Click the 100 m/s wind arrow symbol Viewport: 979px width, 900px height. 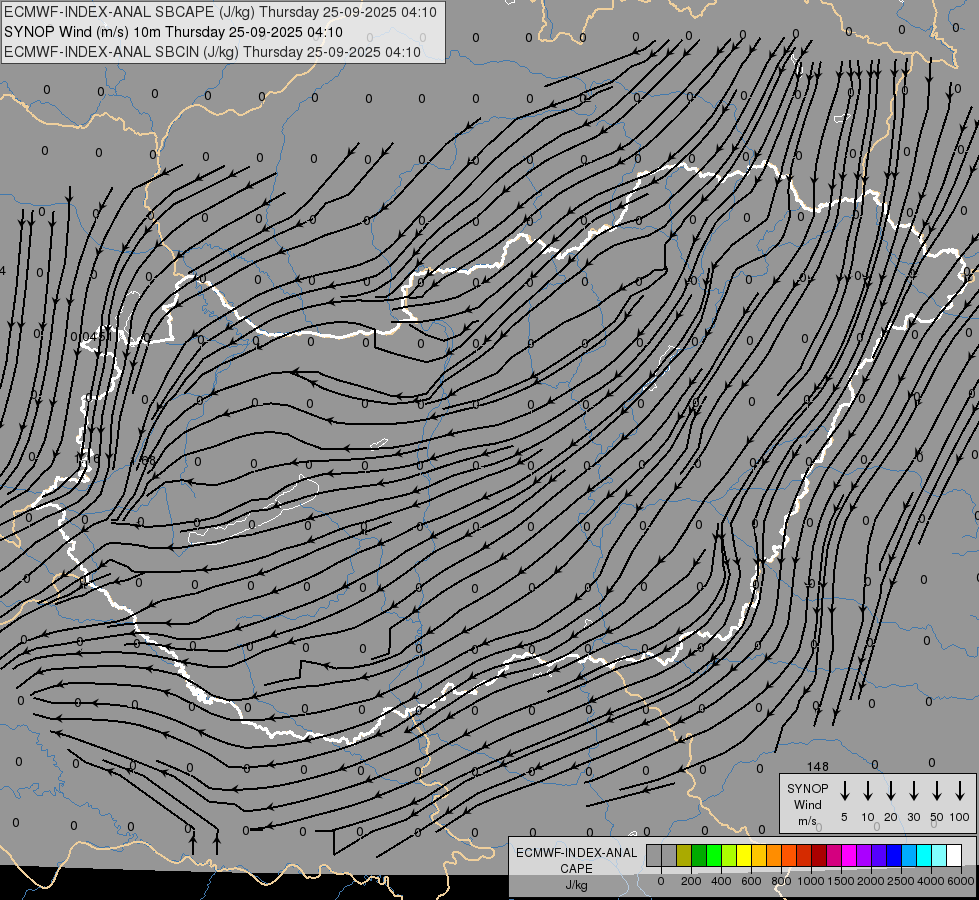(x=960, y=791)
